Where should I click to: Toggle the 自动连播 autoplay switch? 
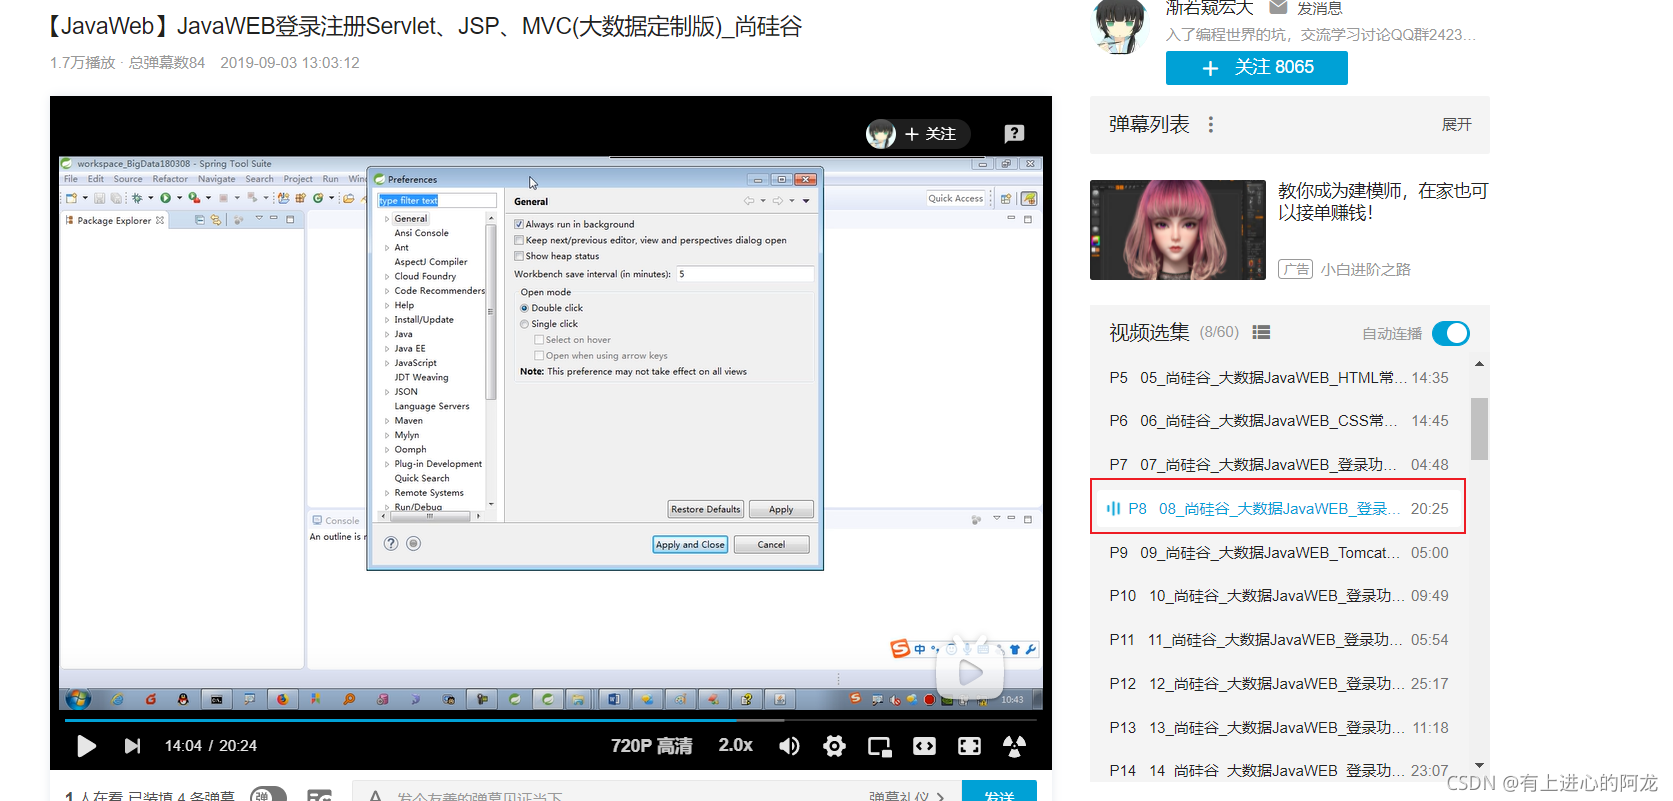[x=1451, y=333]
